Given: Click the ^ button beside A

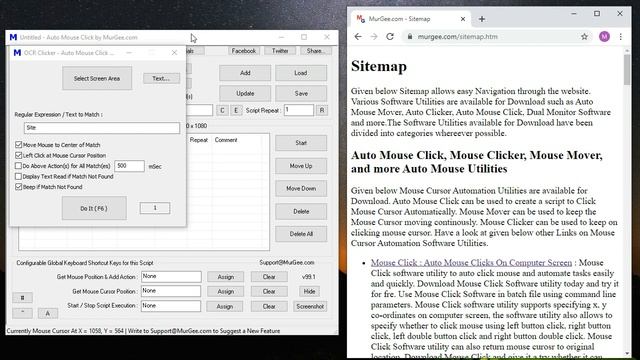Looking at the screenshot, I should tap(22, 313).
